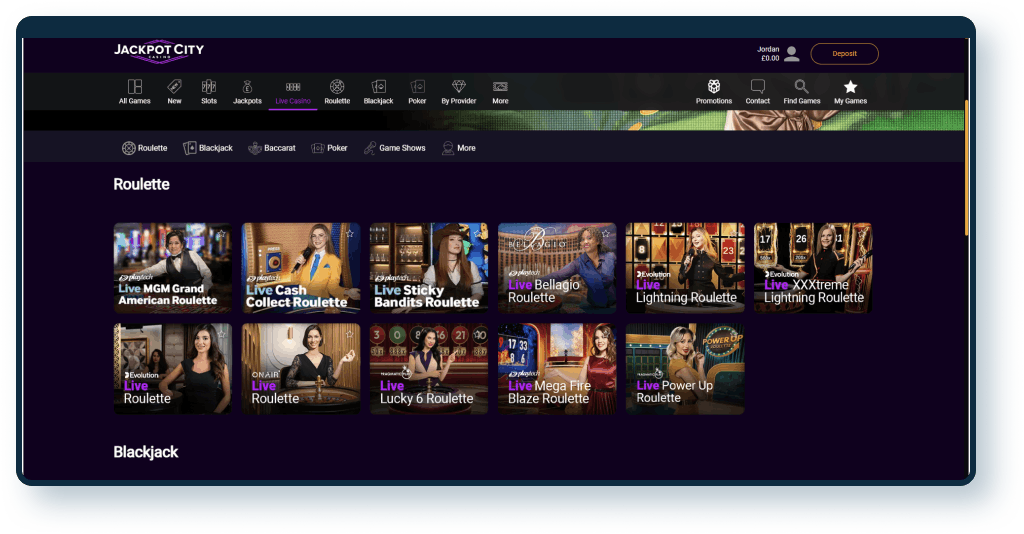
Task: Select Game Shows in the sub-menu
Action: click(x=394, y=148)
